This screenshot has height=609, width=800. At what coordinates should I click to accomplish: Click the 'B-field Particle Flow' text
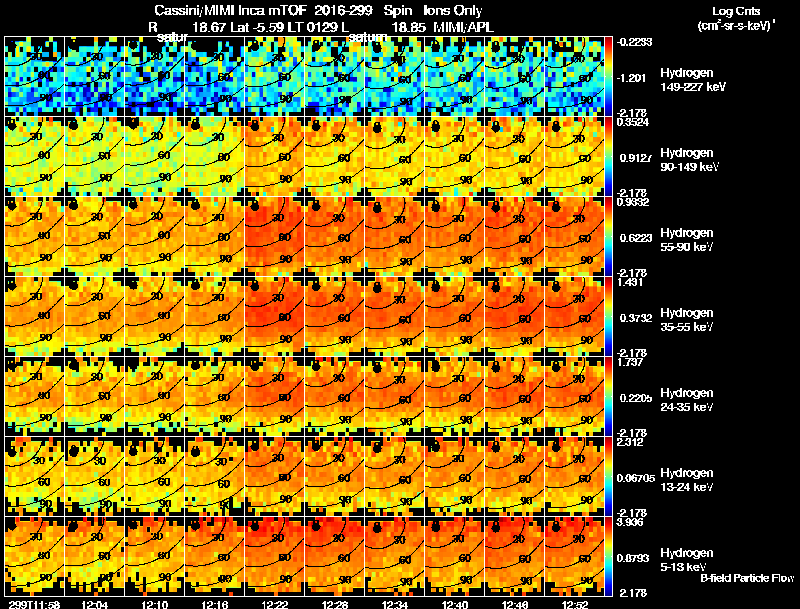coord(747,578)
